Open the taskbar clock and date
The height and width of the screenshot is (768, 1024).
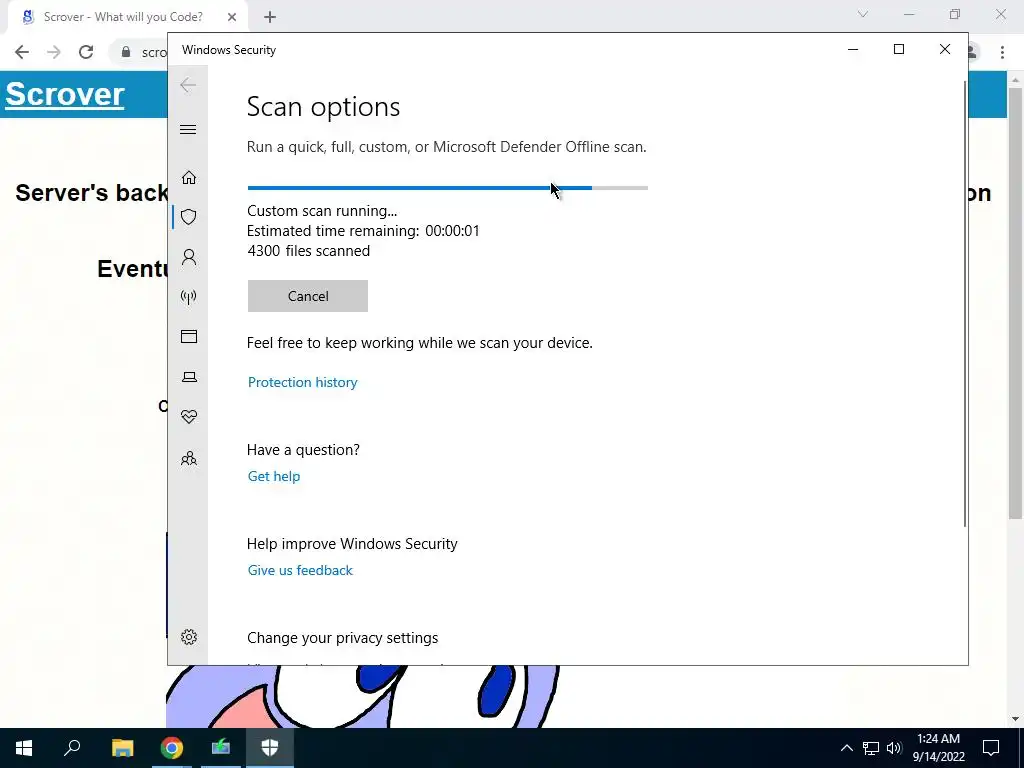(938, 748)
